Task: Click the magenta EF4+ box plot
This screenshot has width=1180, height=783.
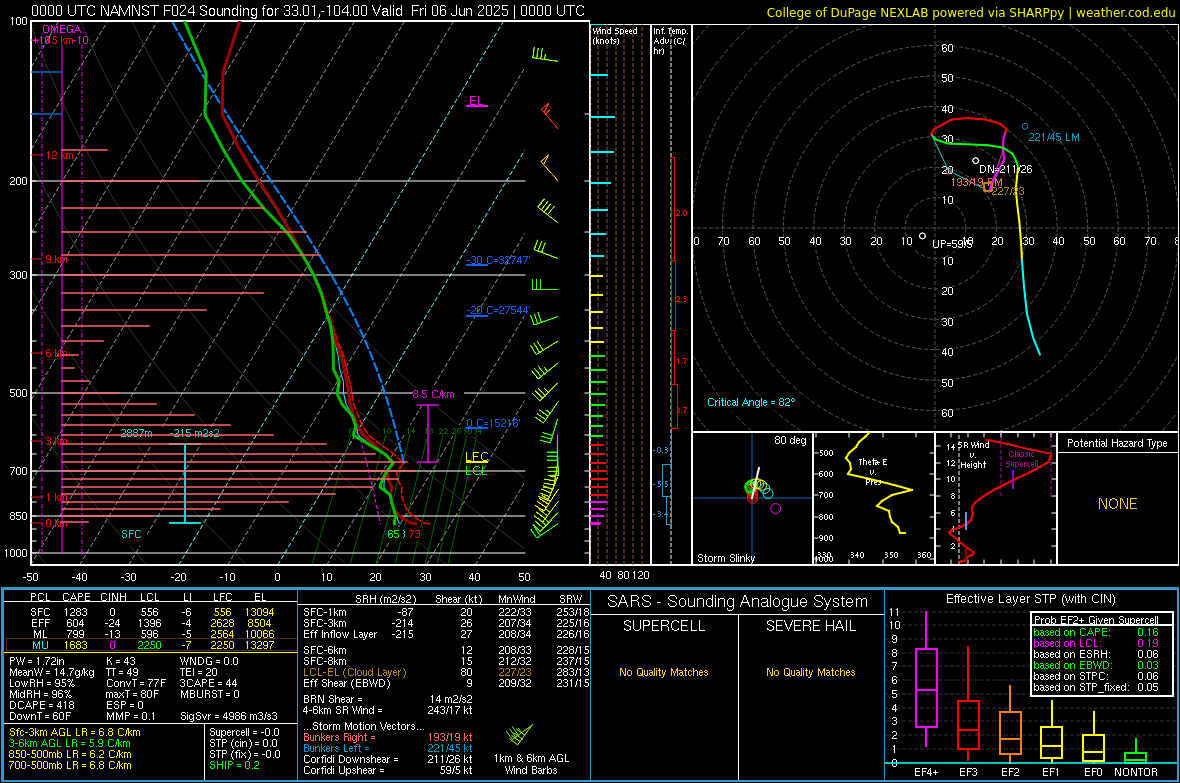Action: point(926,679)
